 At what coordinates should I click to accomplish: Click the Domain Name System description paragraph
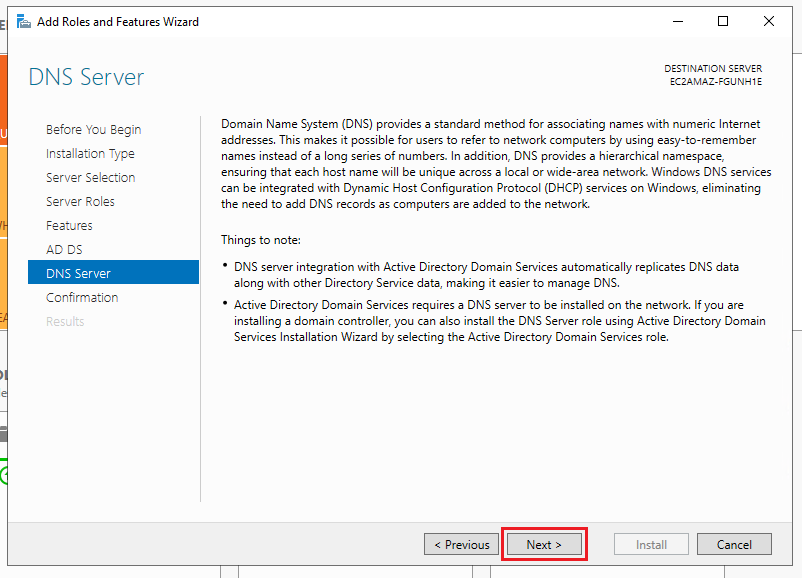pos(496,164)
